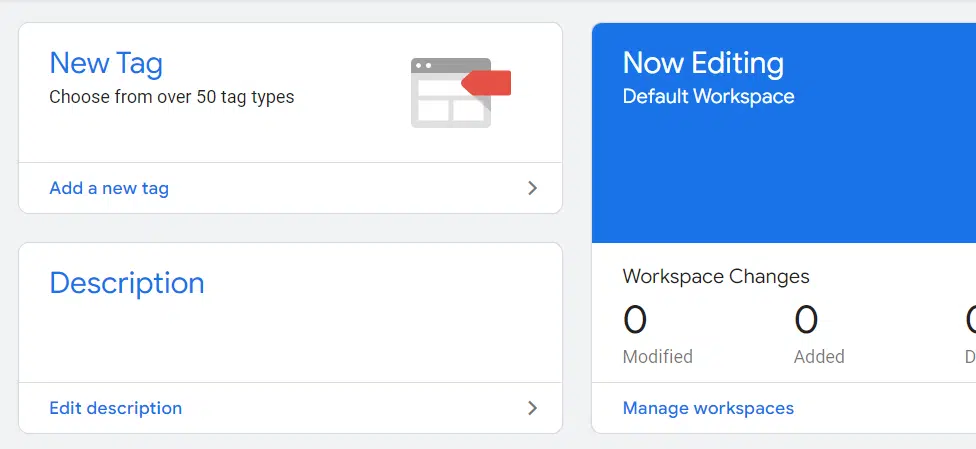Open the arrow beside Add a new tag
This screenshot has height=449, width=976.
[532, 188]
